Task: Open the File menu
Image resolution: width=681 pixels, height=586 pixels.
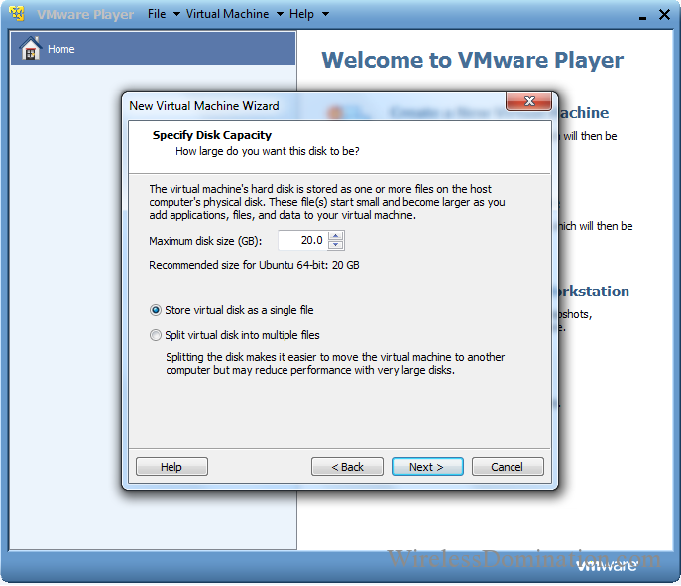Action: click(x=157, y=14)
